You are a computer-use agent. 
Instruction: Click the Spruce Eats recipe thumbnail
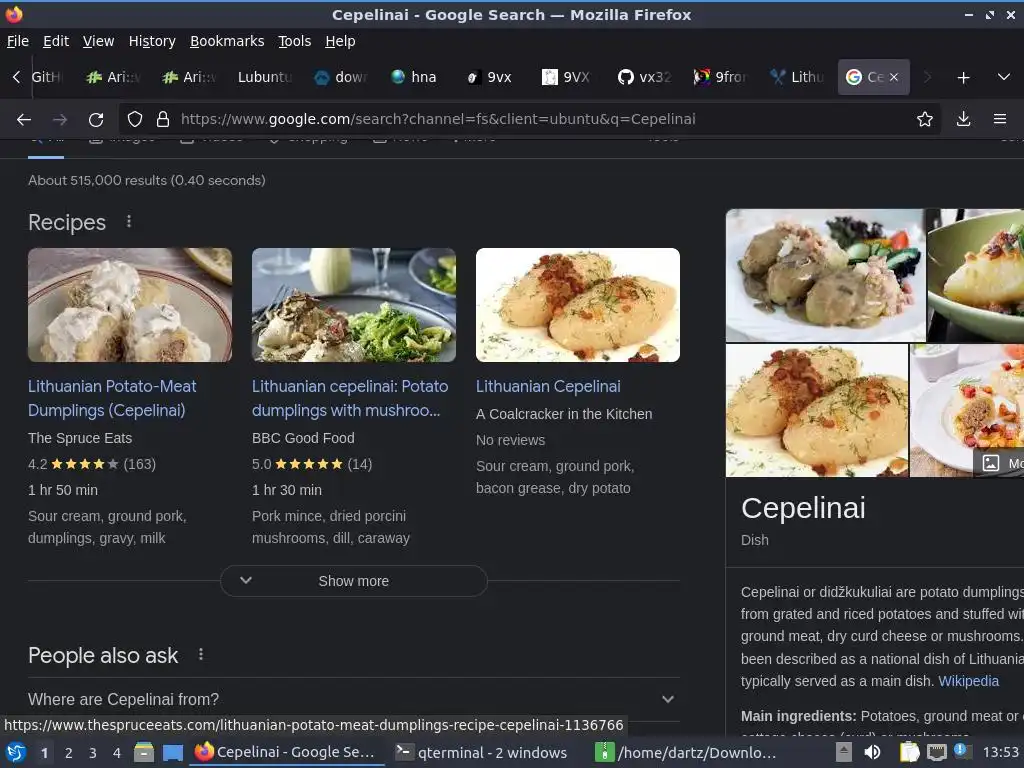coord(130,304)
